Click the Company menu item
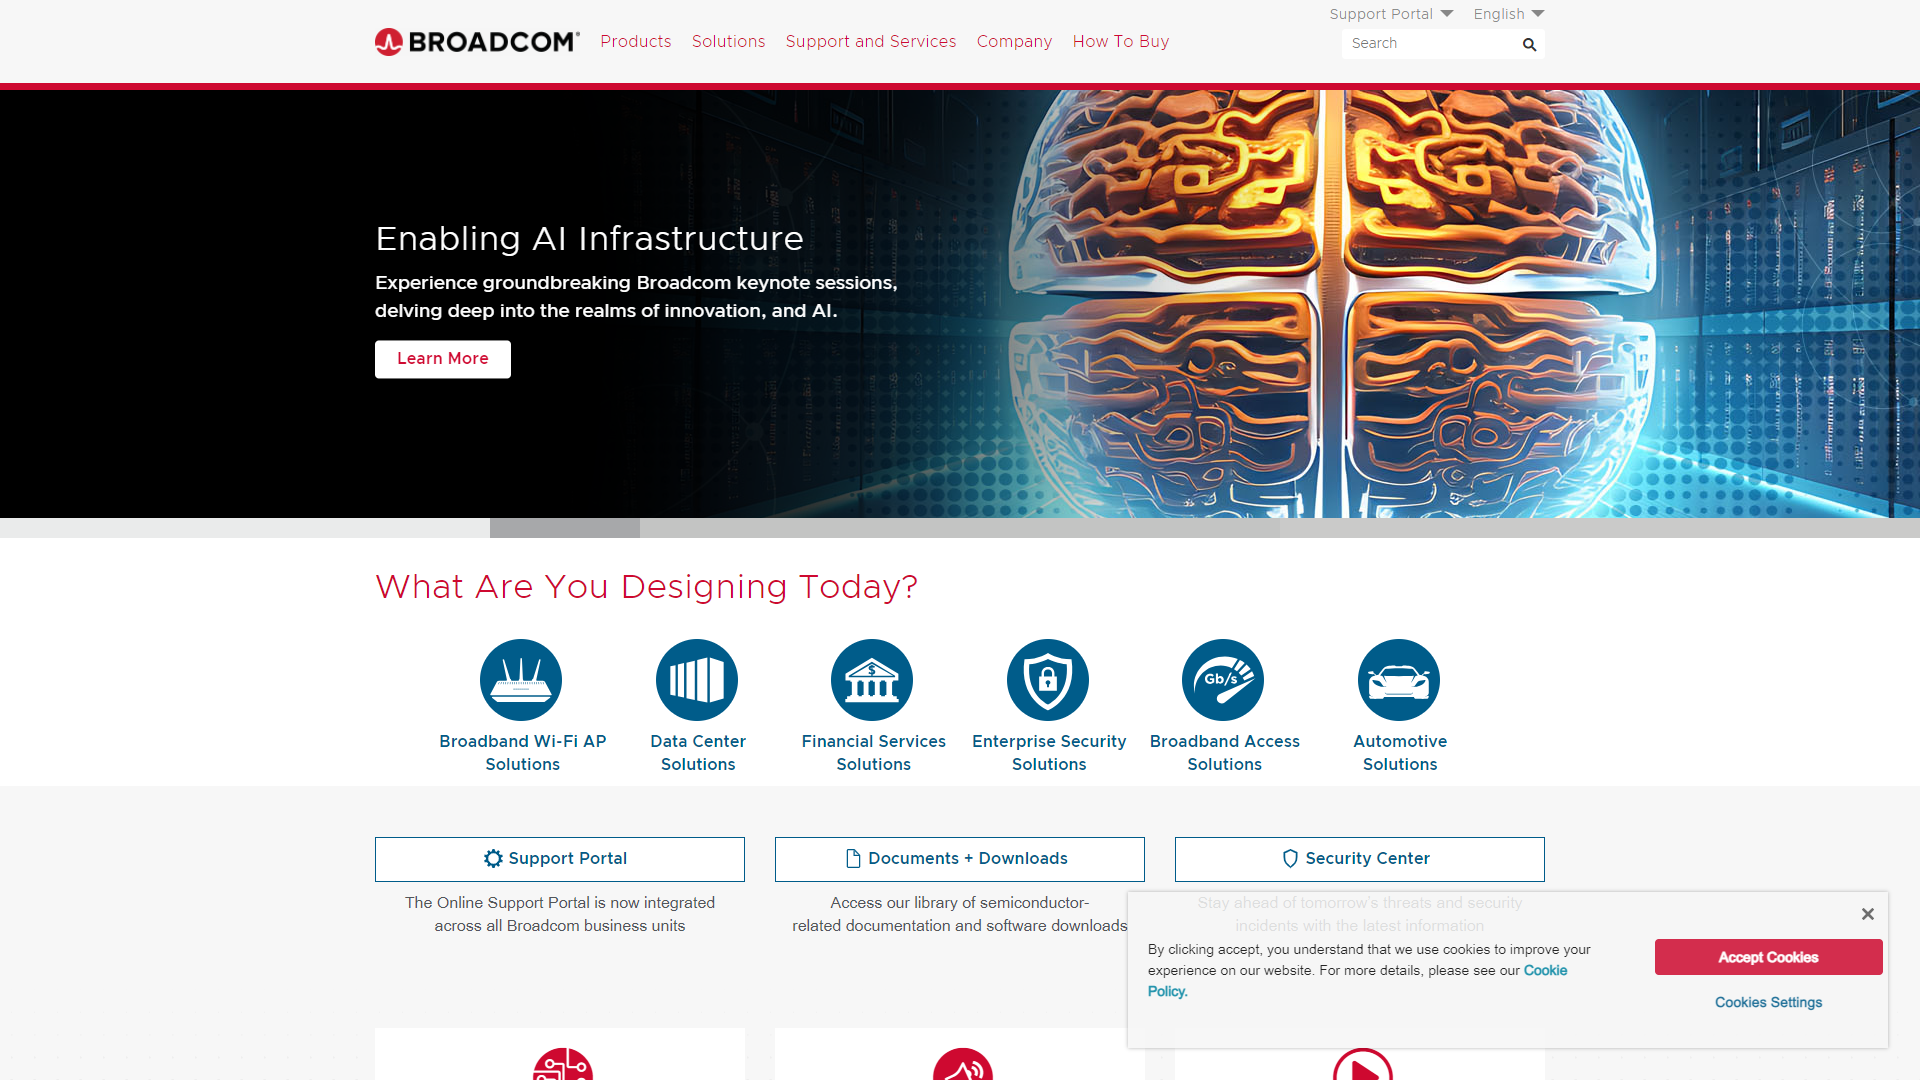Image resolution: width=1920 pixels, height=1080 pixels. tap(1014, 42)
